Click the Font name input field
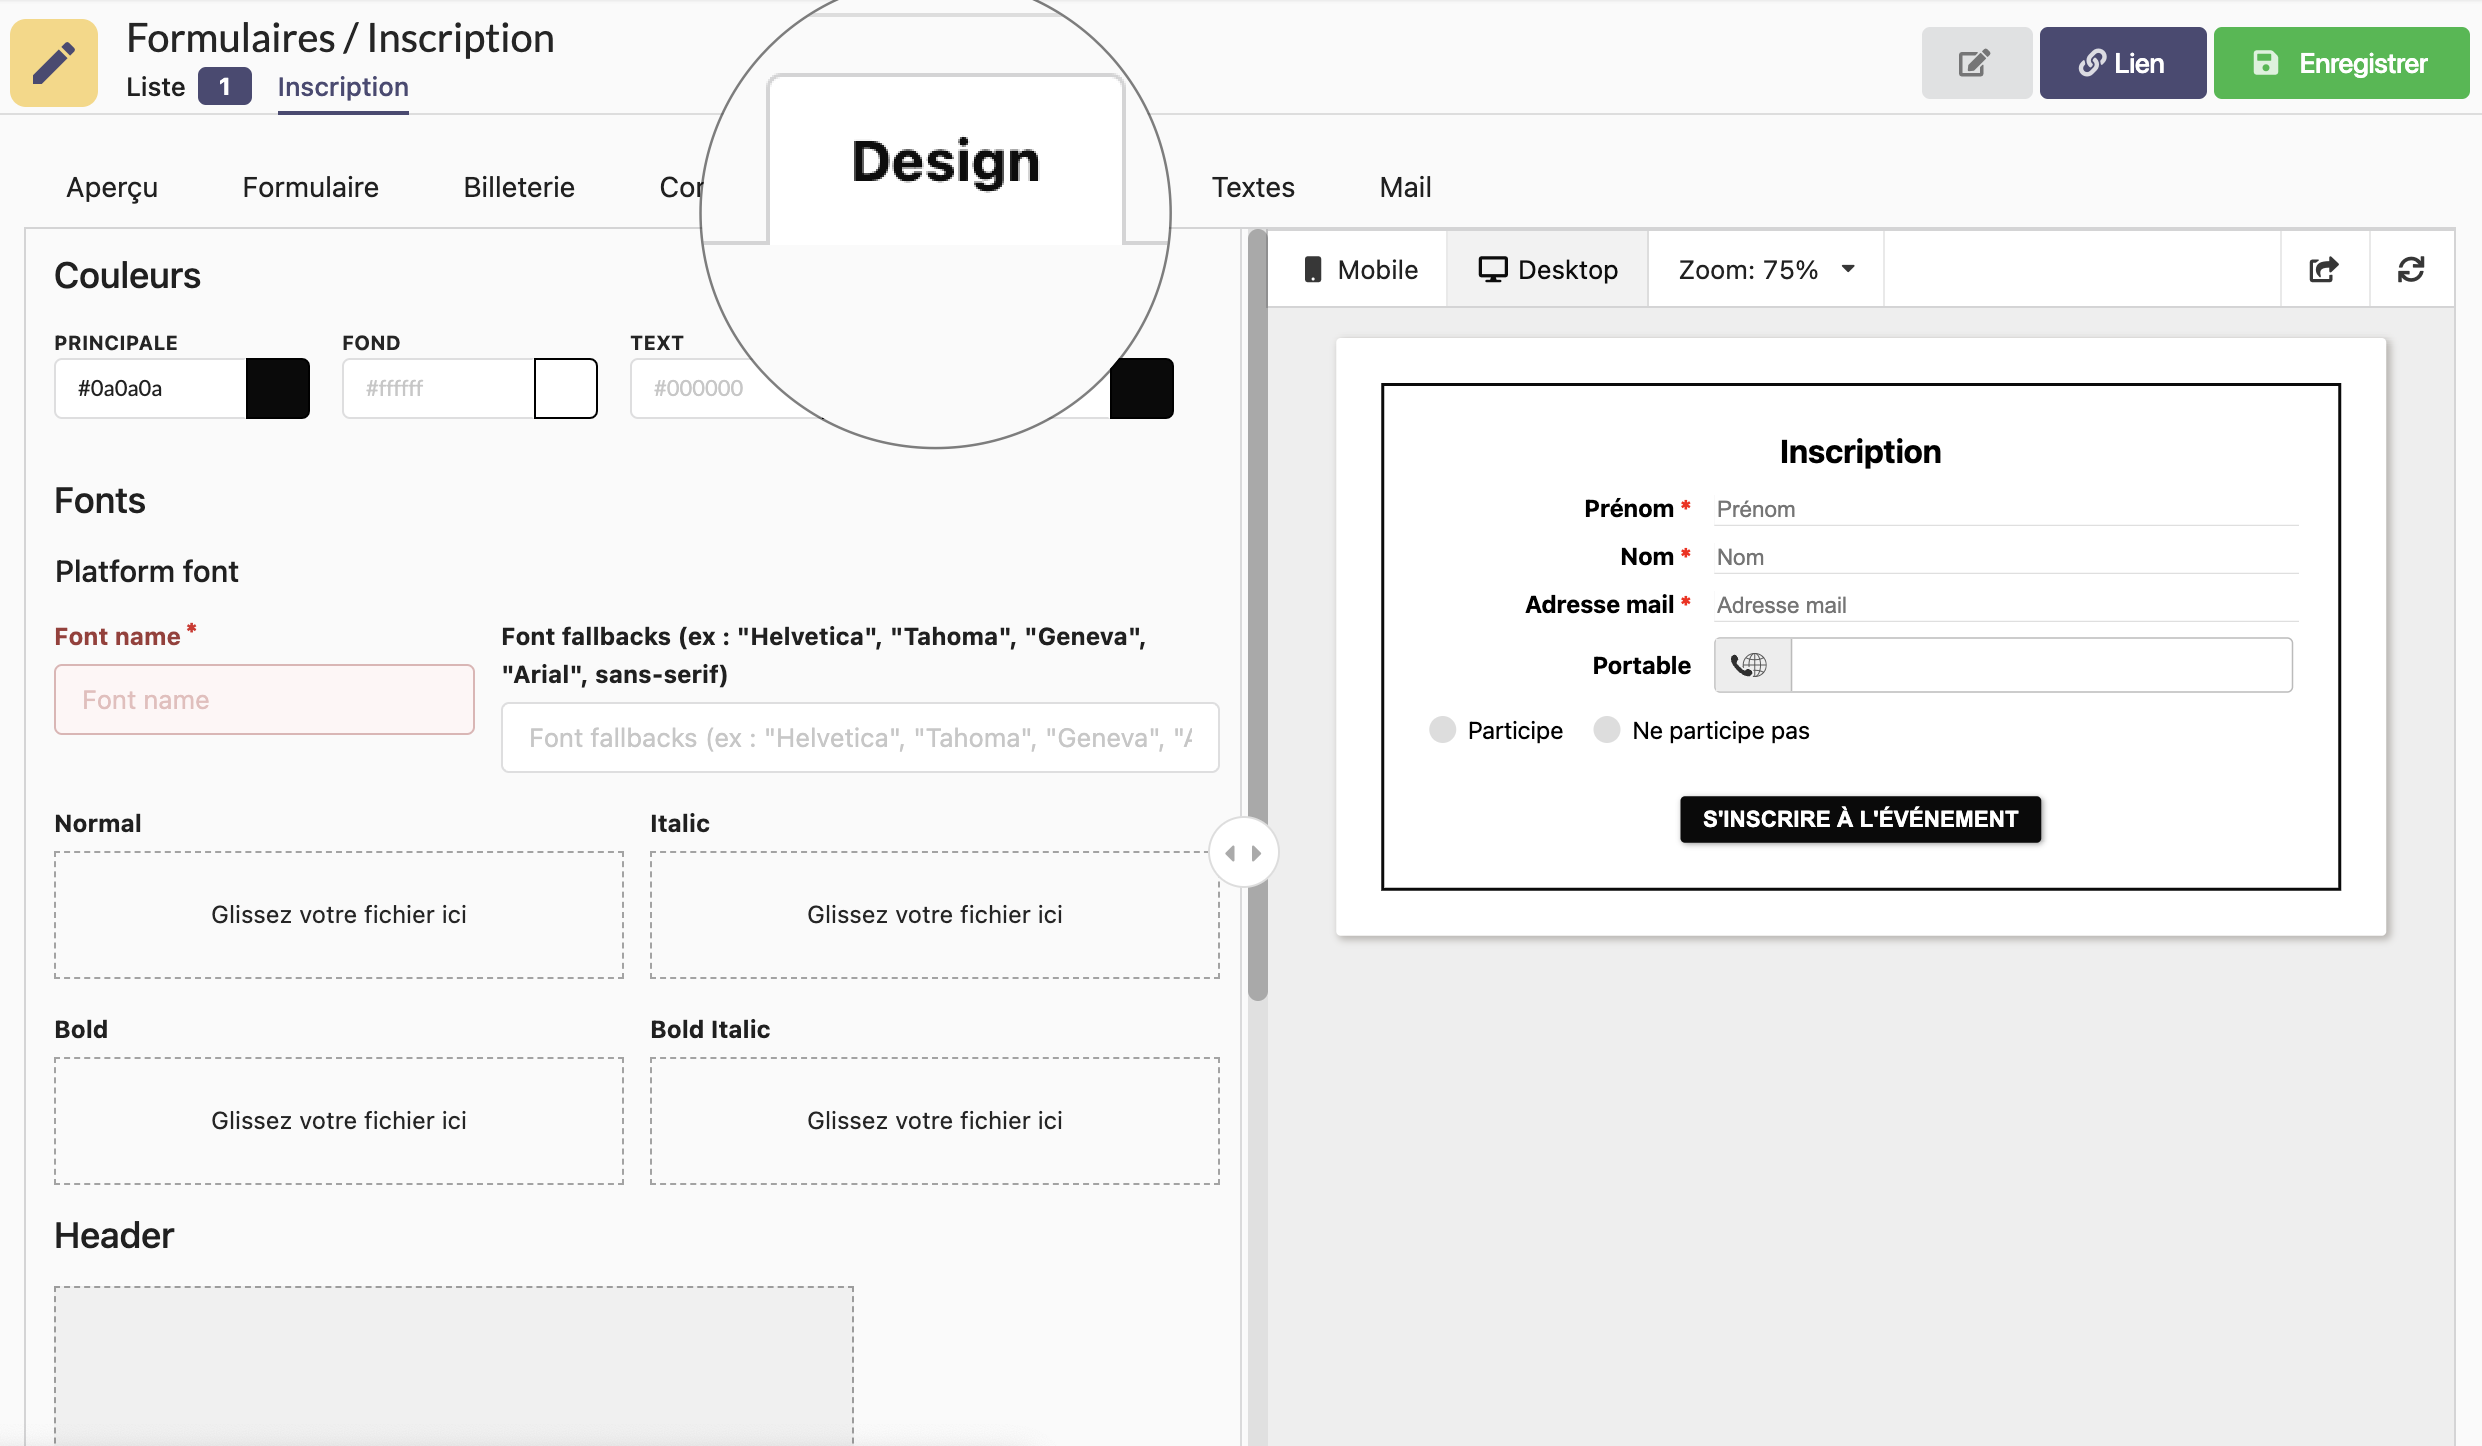 [264, 700]
